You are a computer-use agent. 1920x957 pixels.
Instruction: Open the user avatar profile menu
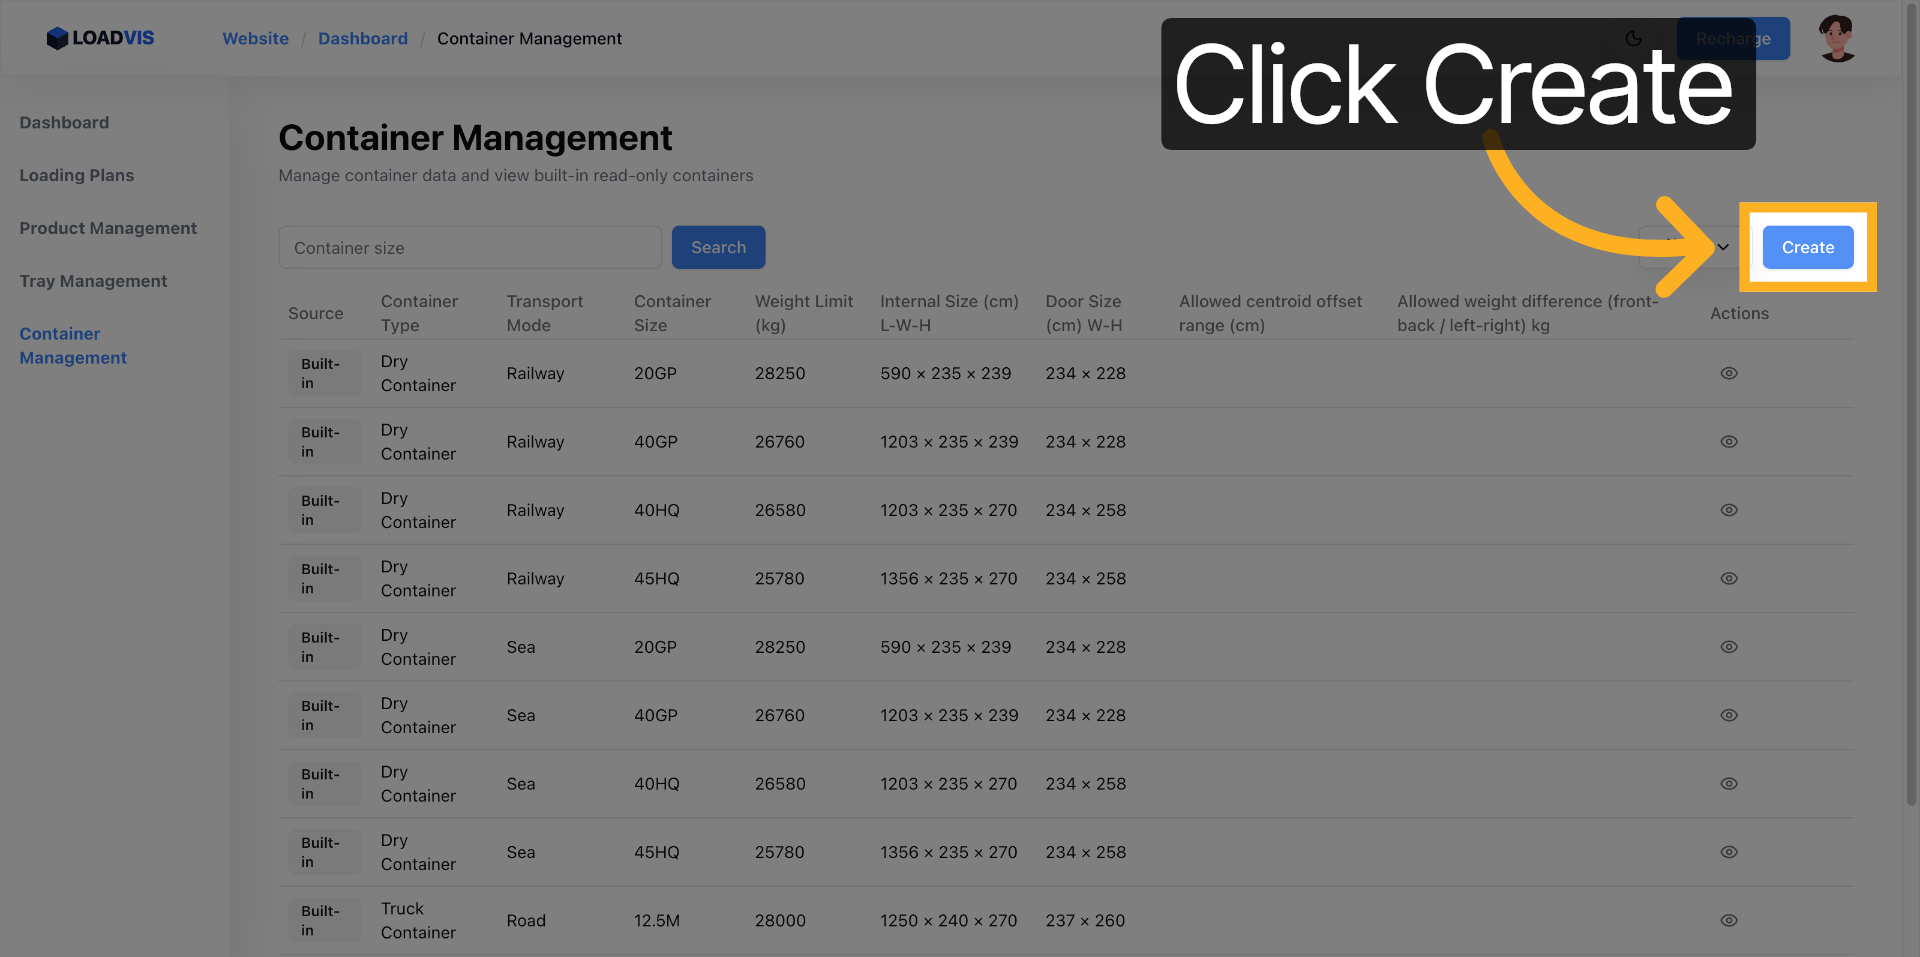point(1836,39)
